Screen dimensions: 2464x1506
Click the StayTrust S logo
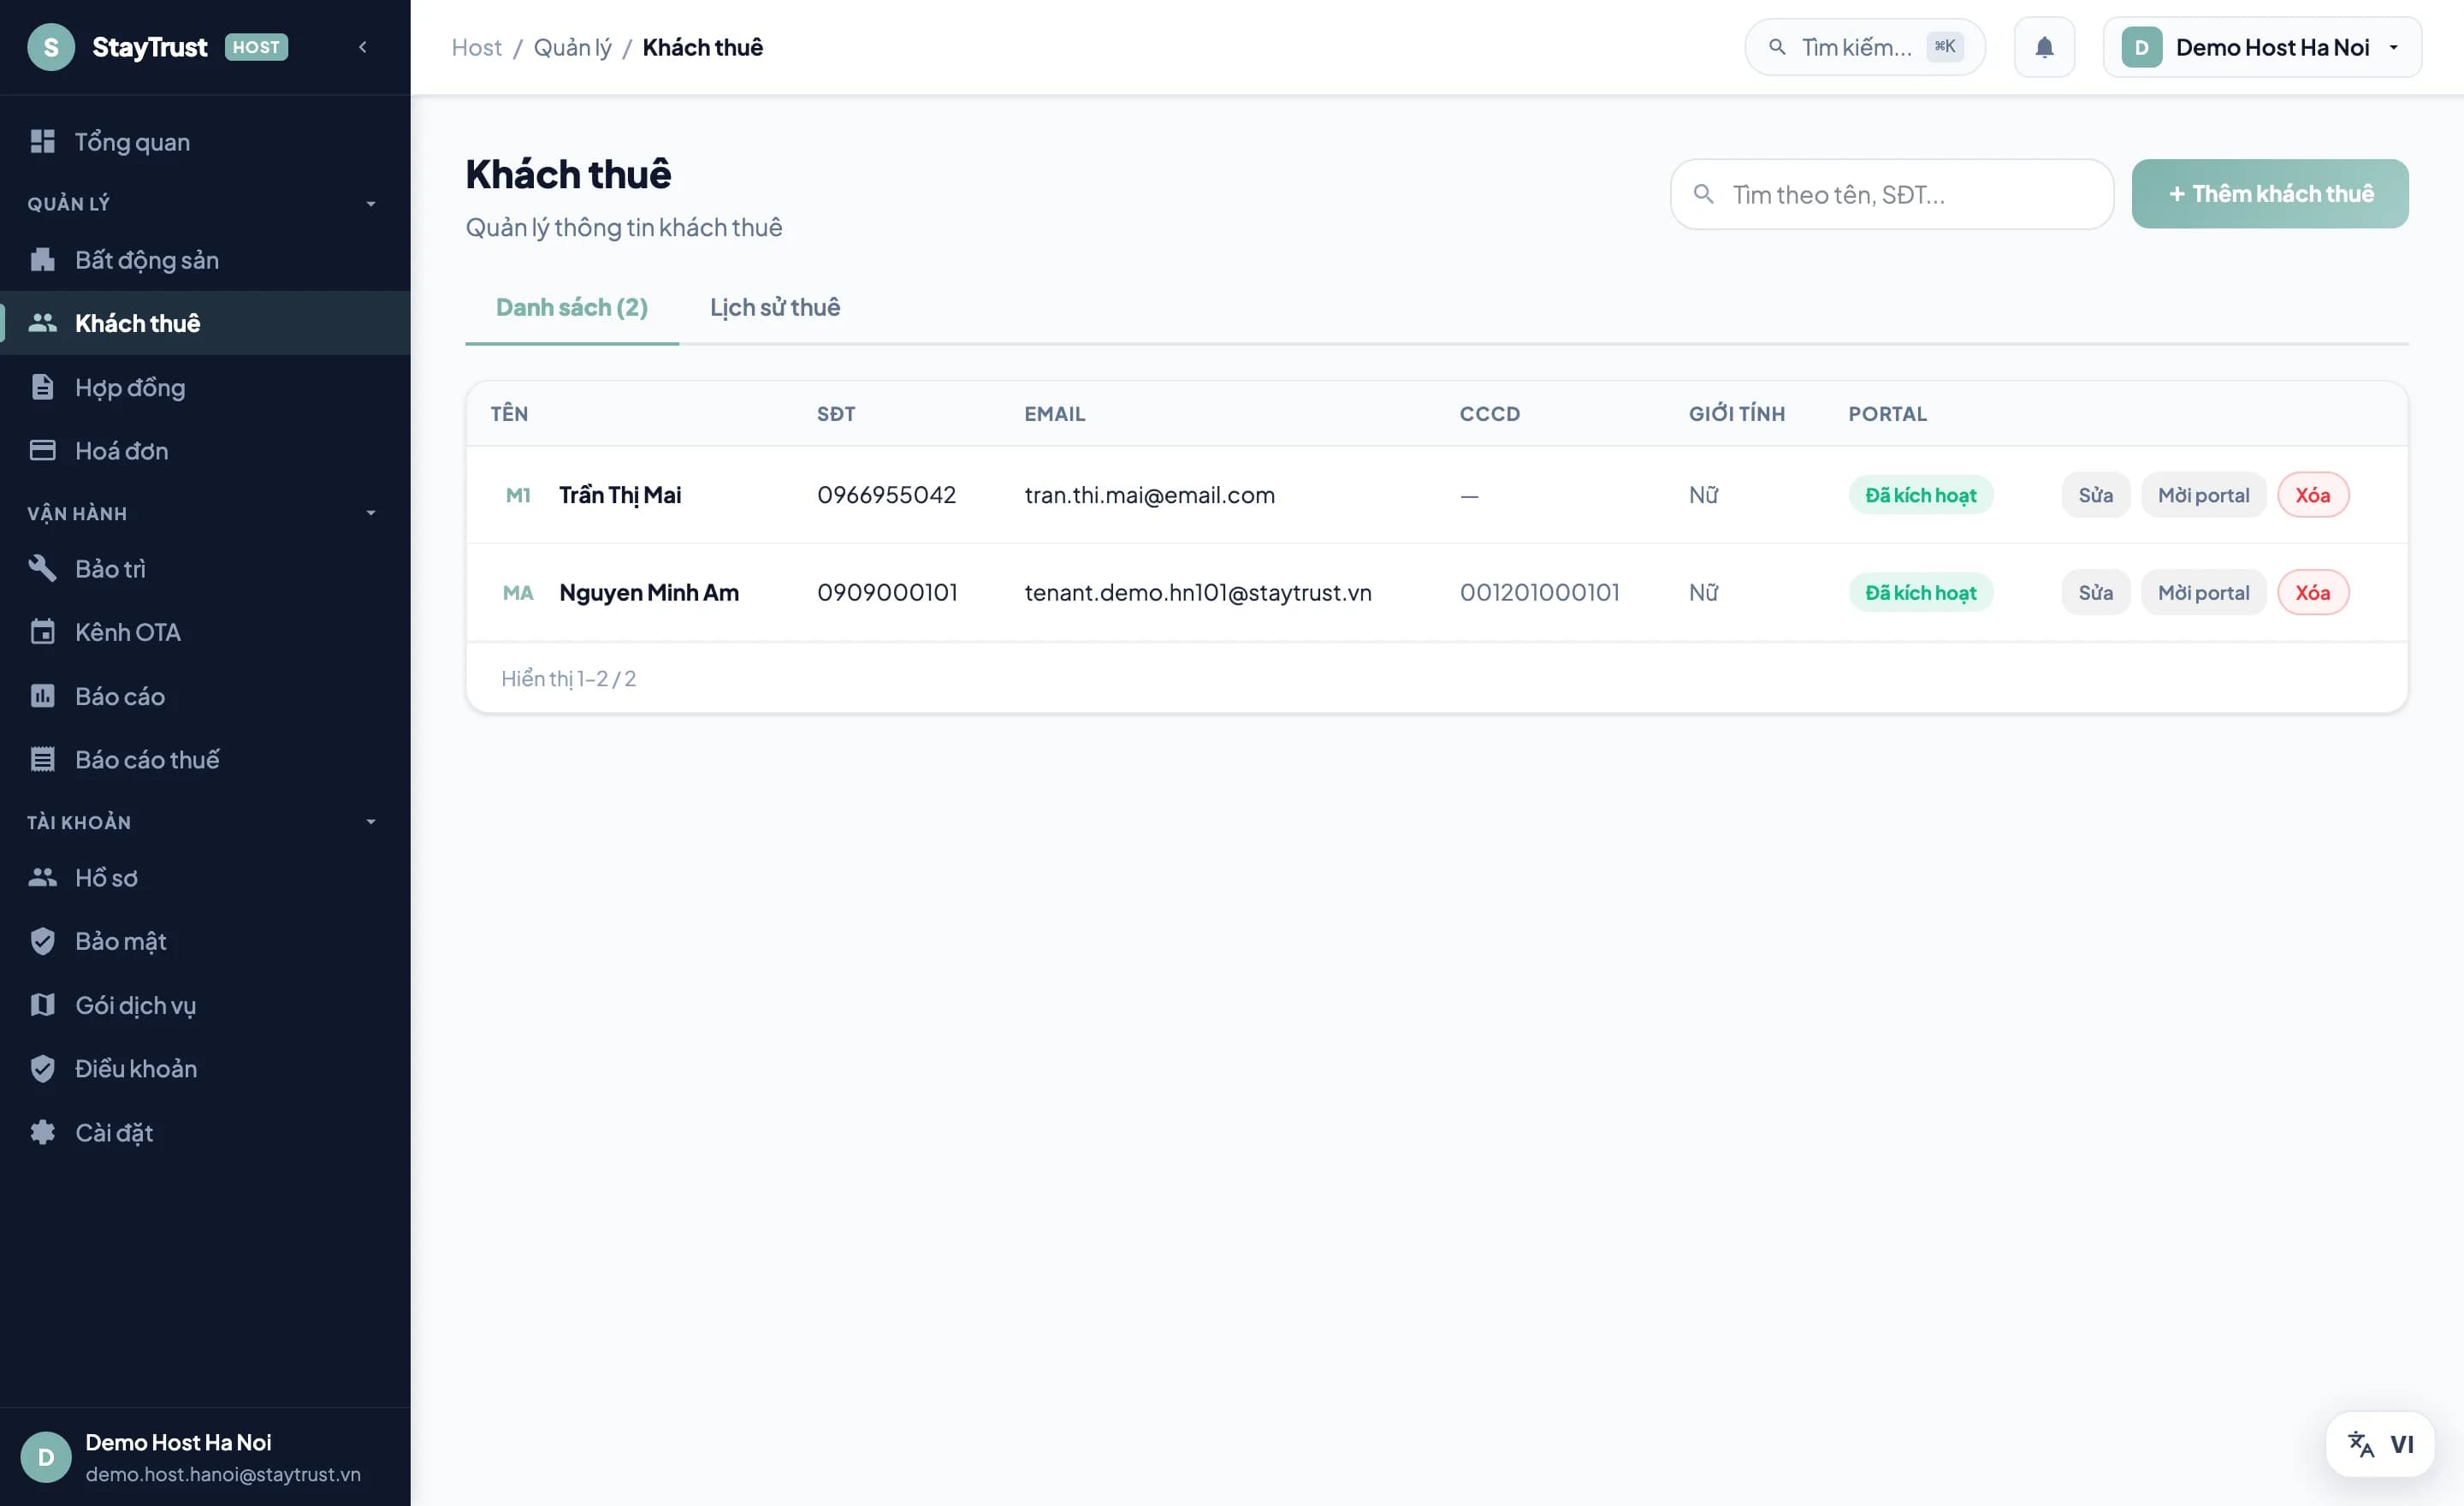(51, 47)
